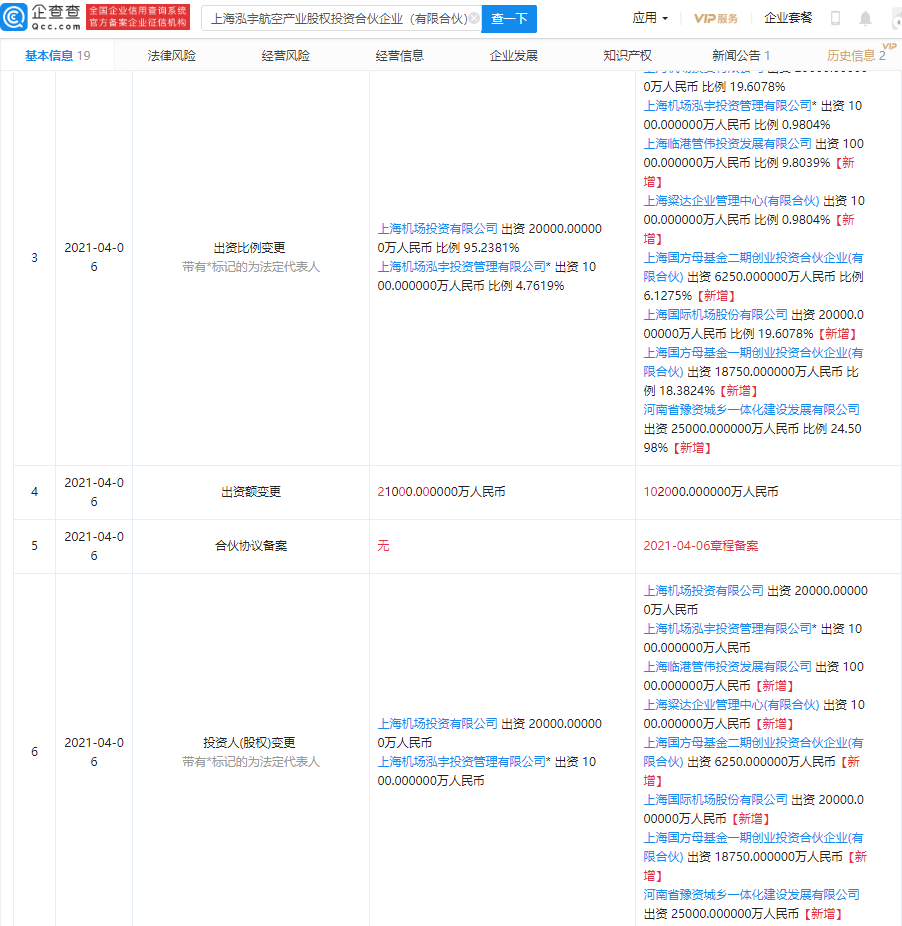
Task: Open 上海机场泓宇投资管理有限公司 link in row 6 after-change column
Action: [728, 628]
